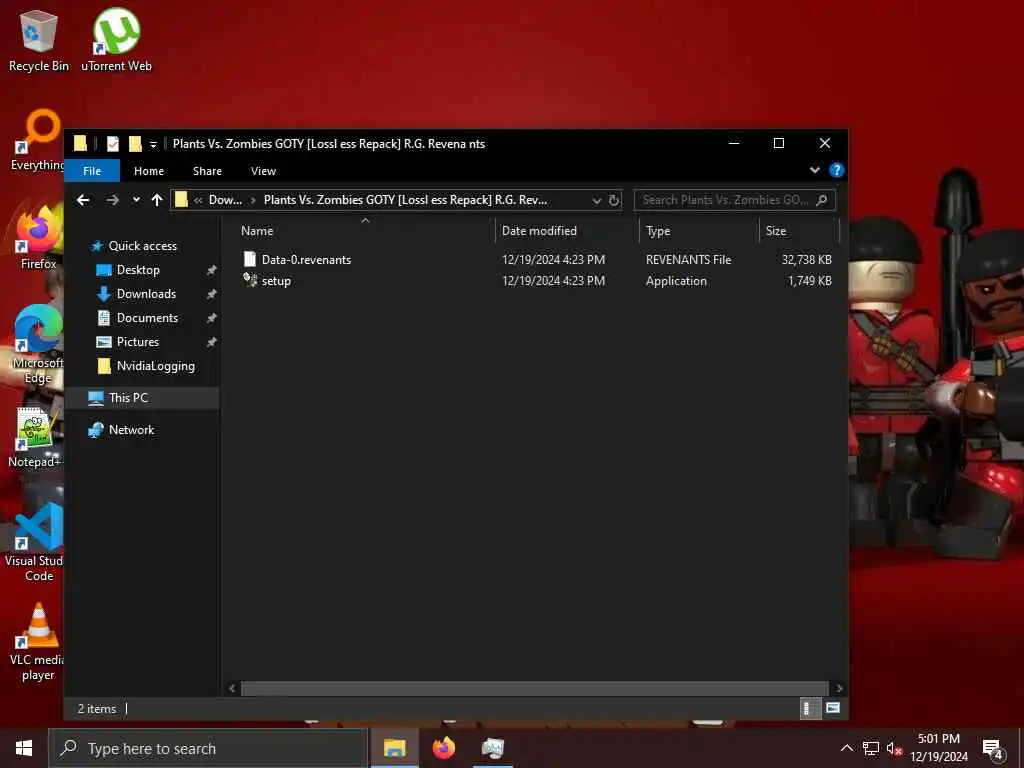
Task: Select the setup application file
Action: tap(276, 281)
